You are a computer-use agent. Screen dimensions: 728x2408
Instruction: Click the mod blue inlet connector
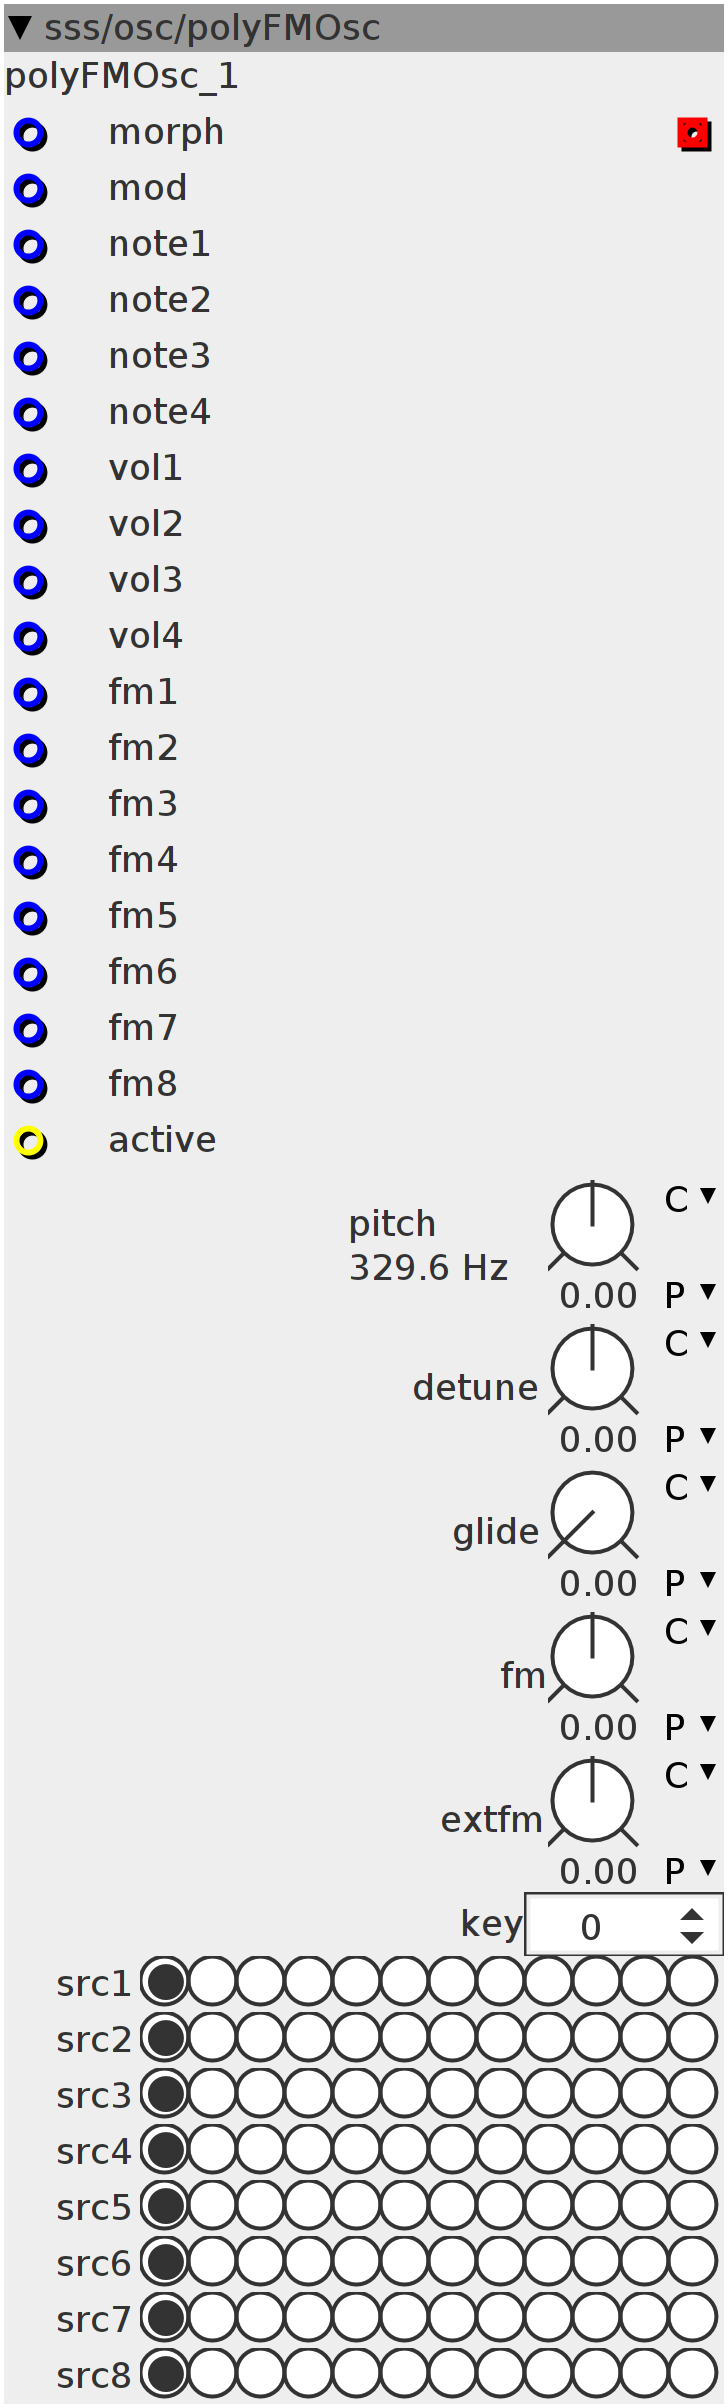tap(30, 190)
